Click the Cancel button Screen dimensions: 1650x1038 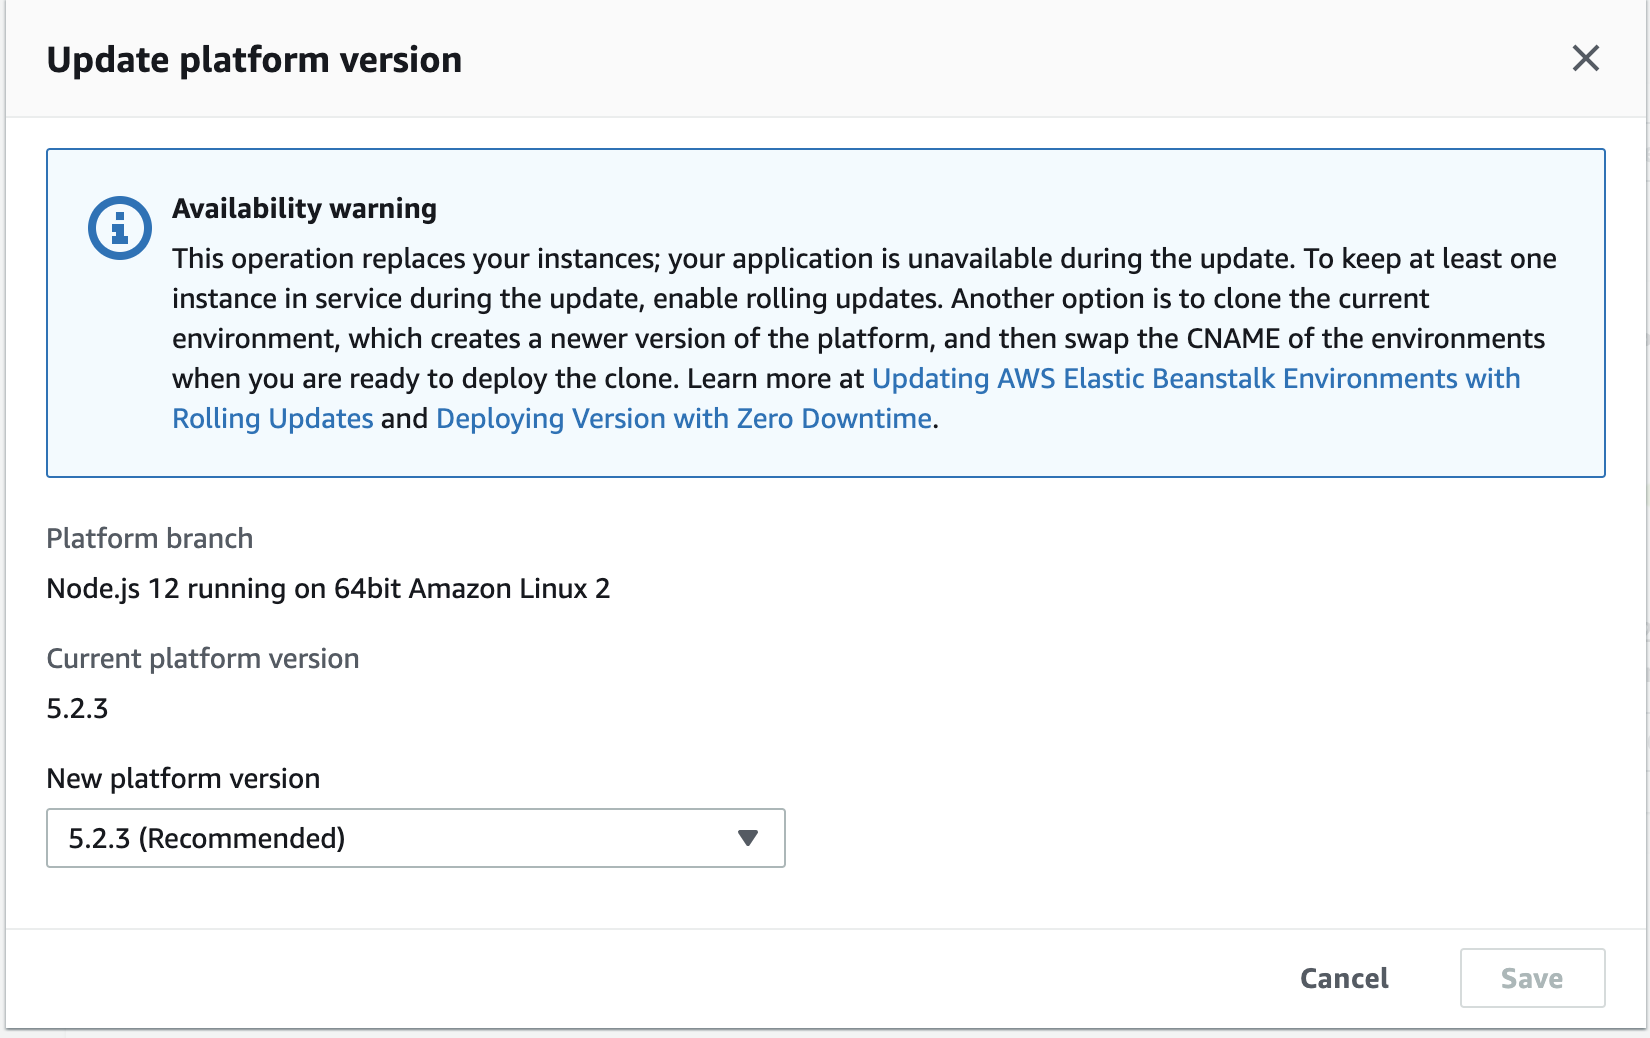tap(1343, 978)
